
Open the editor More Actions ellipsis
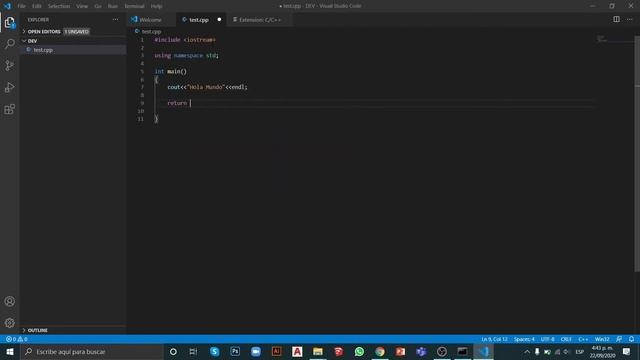pos(629,19)
